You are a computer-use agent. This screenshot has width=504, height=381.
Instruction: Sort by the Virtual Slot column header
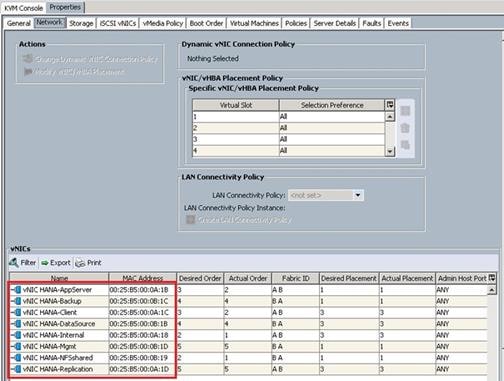(x=236, y=105)
